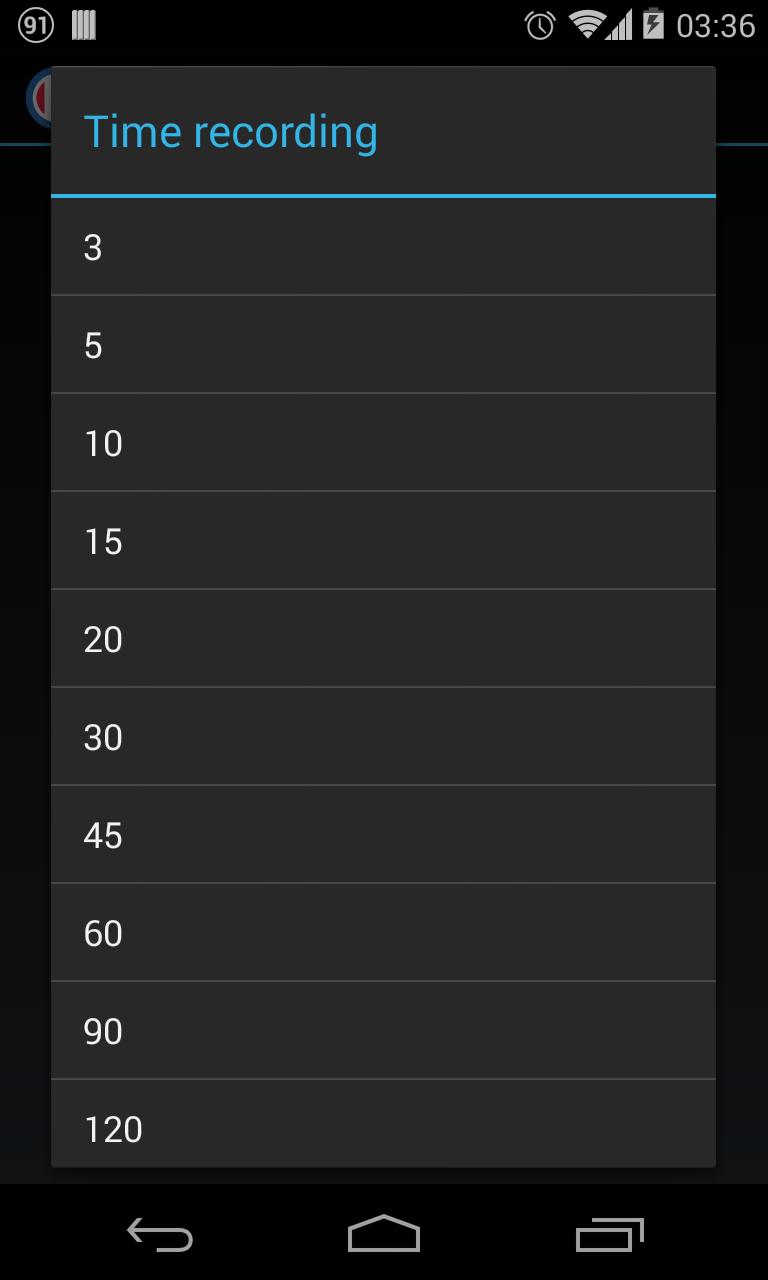768x1280 pixels.
Task: Choose 10 in the Time recording list
Action: click(383, 443)
